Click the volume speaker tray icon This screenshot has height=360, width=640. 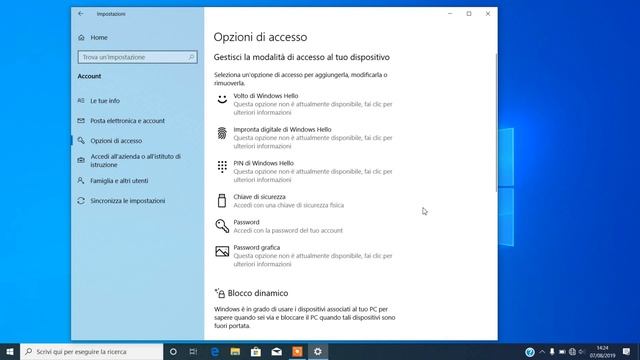pos(581,351)
